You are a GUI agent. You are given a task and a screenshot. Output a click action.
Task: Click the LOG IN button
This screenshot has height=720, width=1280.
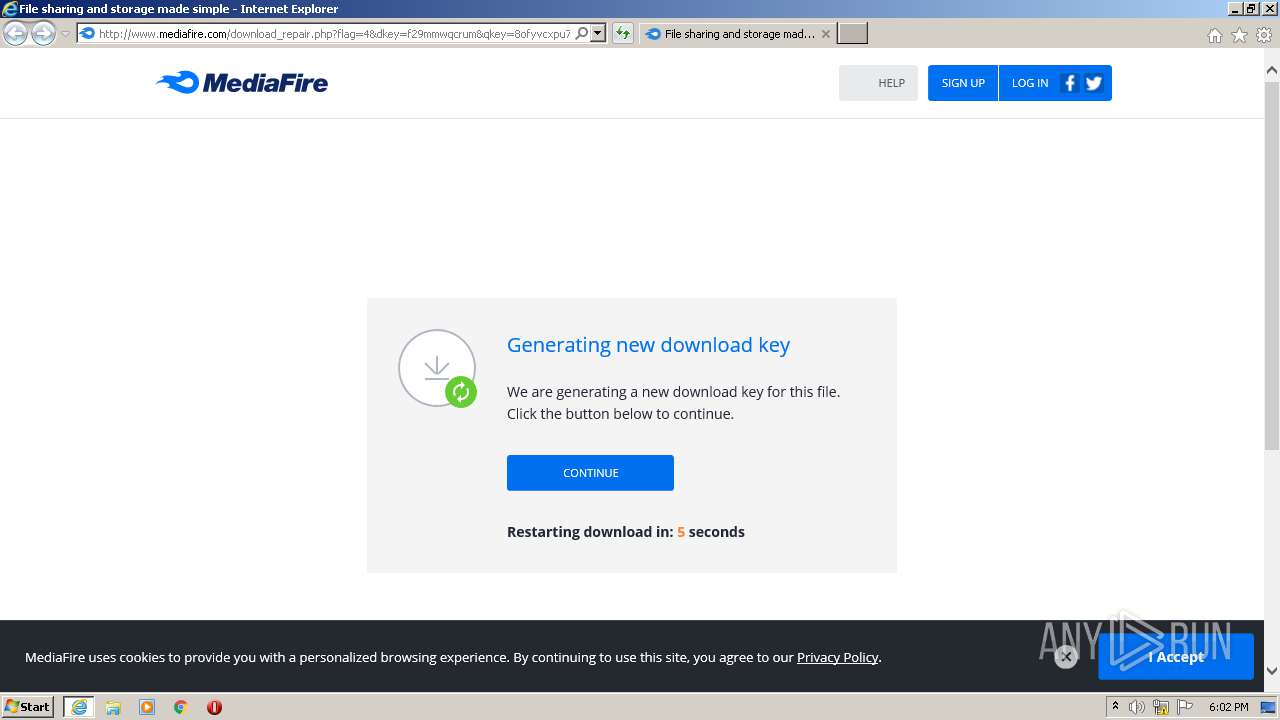(x=1030, y=83)
